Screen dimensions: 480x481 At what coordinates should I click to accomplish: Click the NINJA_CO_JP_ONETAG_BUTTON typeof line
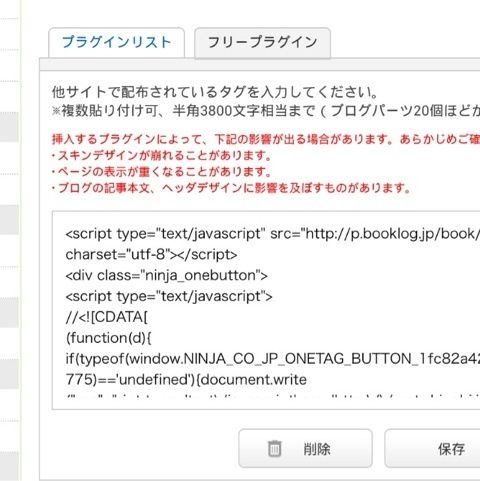click(273, 359)
